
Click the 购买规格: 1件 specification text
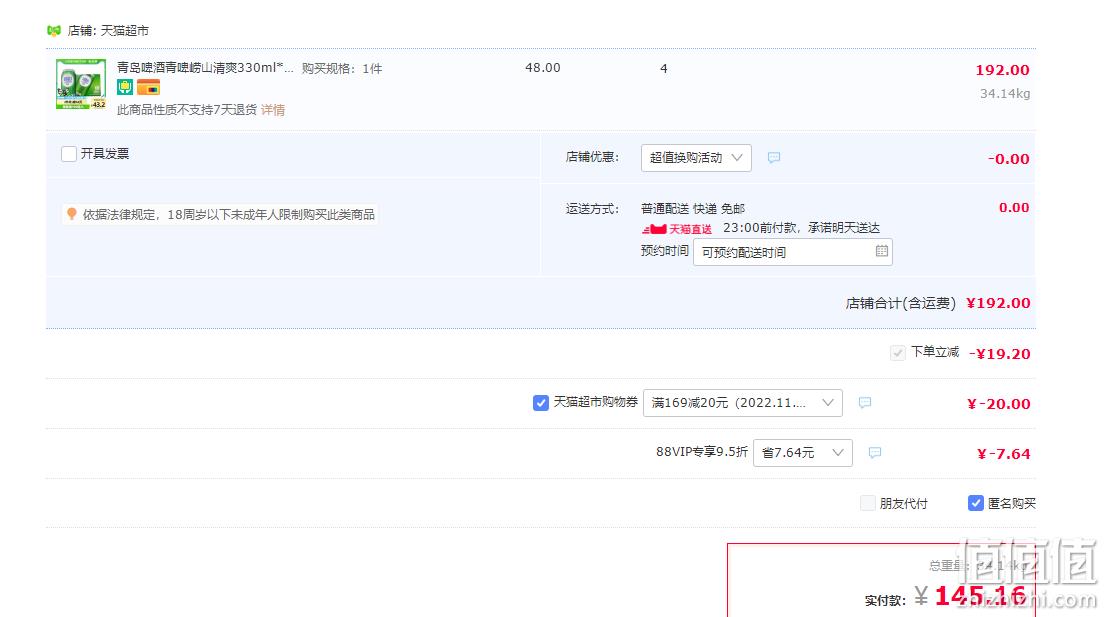pos(342,68)
